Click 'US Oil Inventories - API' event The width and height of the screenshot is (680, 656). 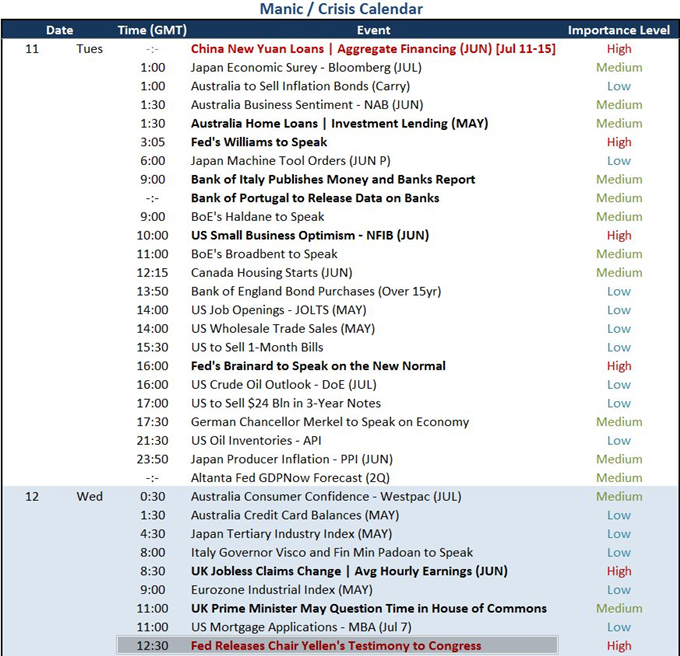pyautogui.click(x=256, y=441)
